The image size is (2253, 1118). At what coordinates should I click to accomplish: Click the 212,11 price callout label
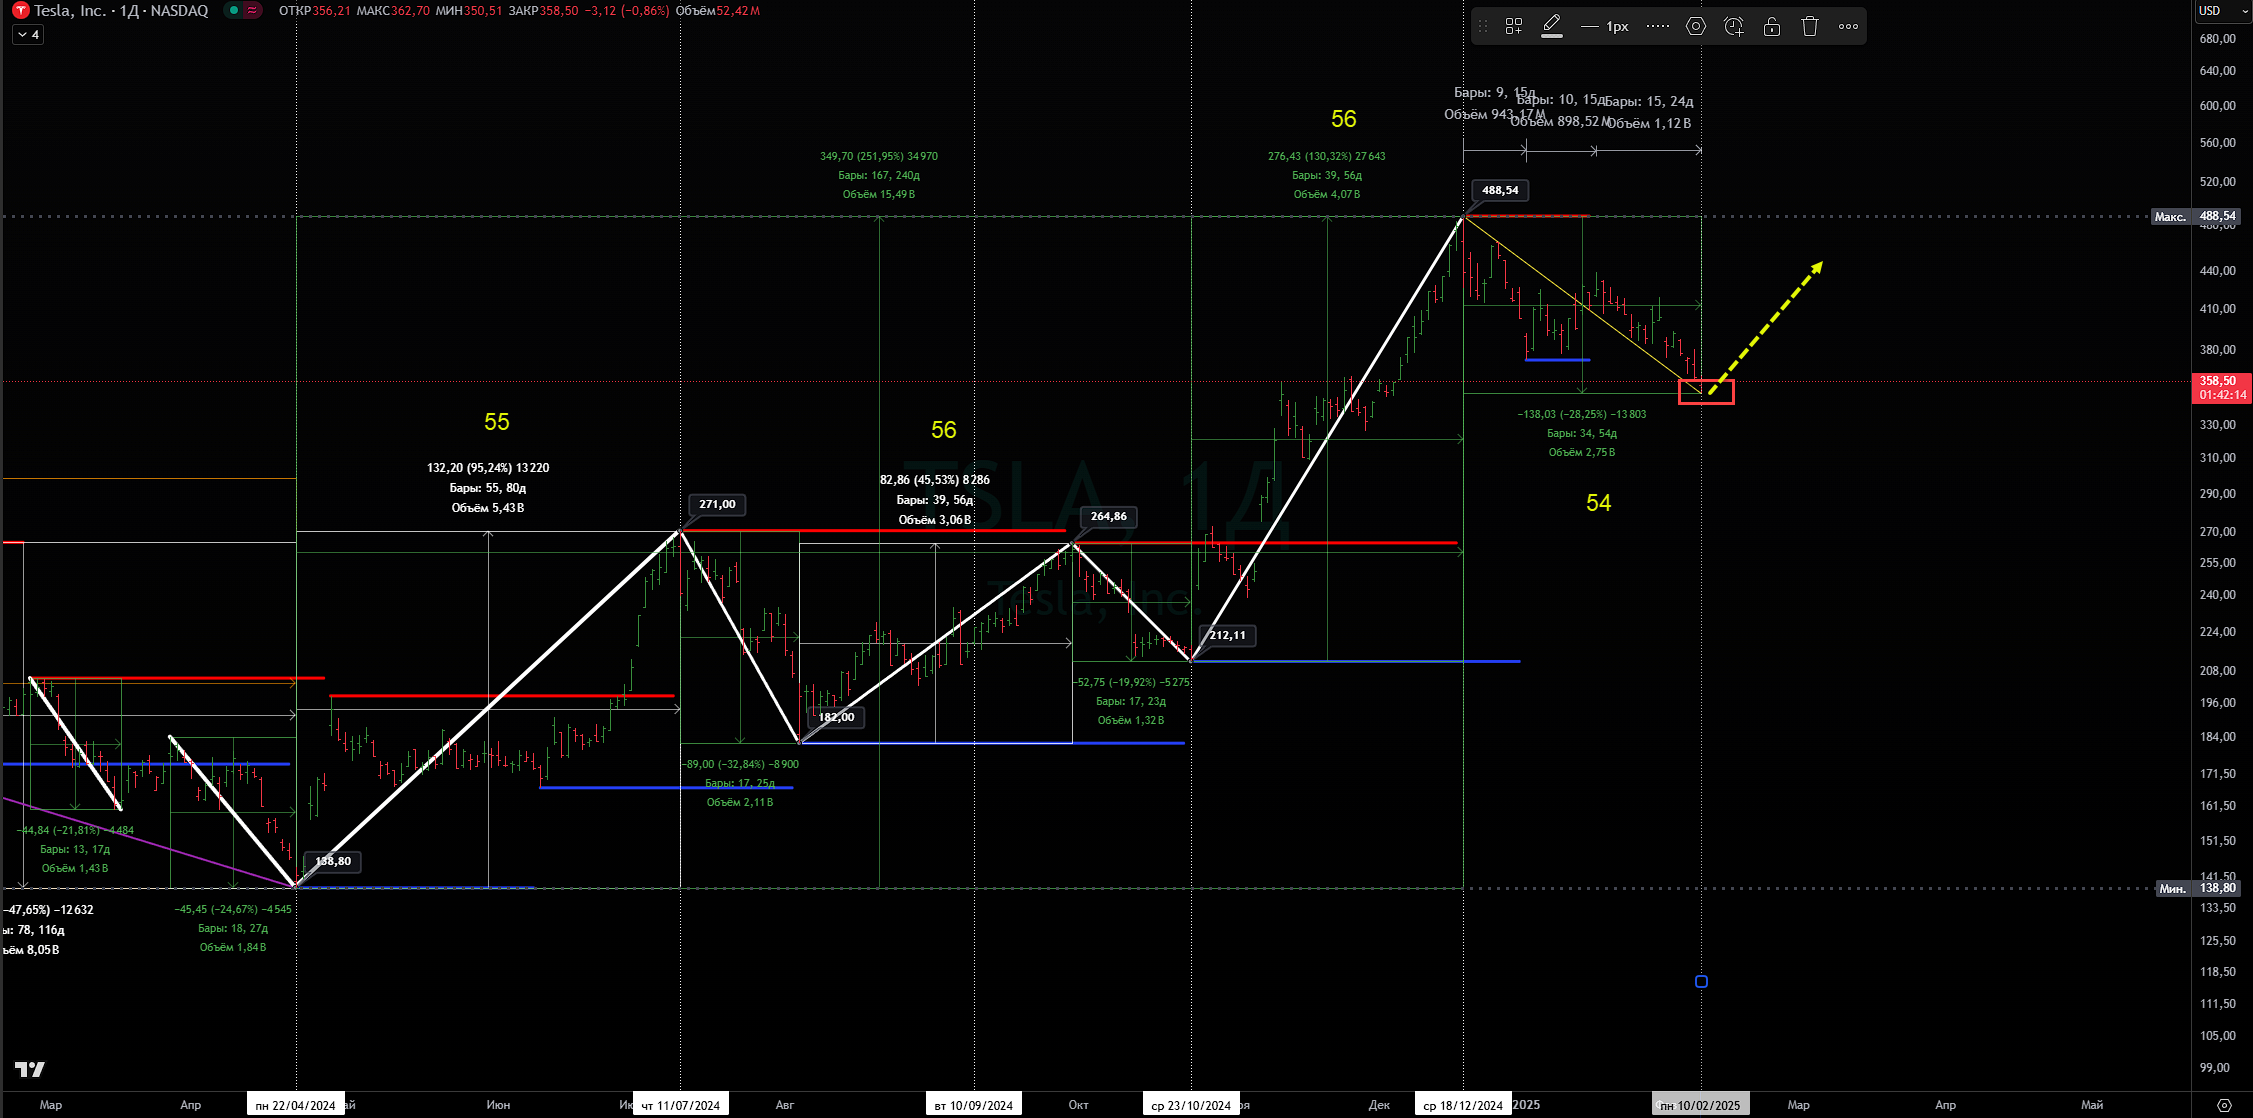tap(1227, 635)
